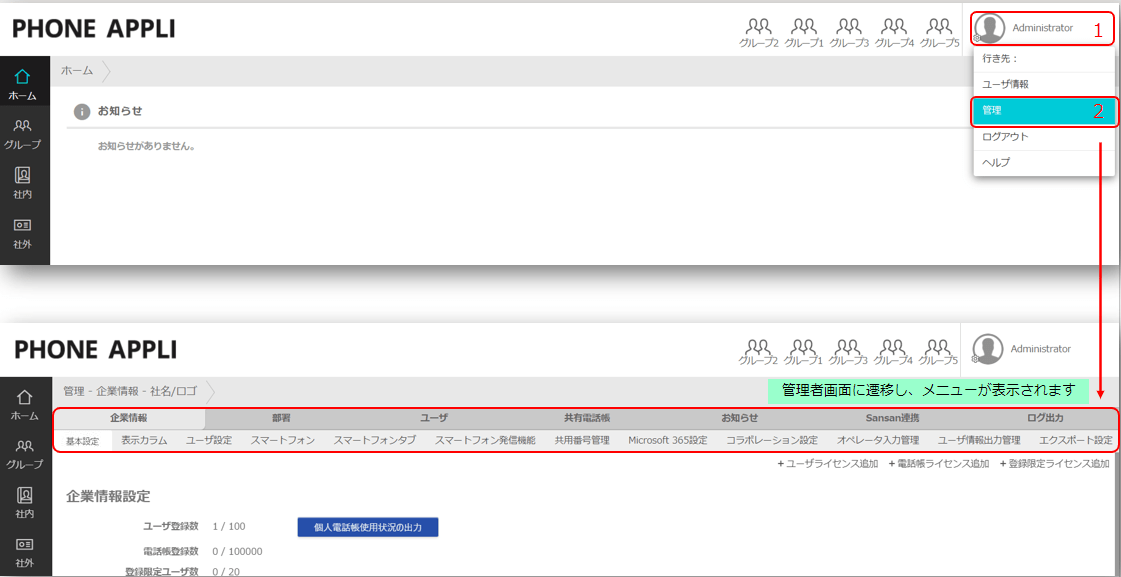Open グループ2 icon in the top header
Screen dimensions: 1121x577
point(759,33)
